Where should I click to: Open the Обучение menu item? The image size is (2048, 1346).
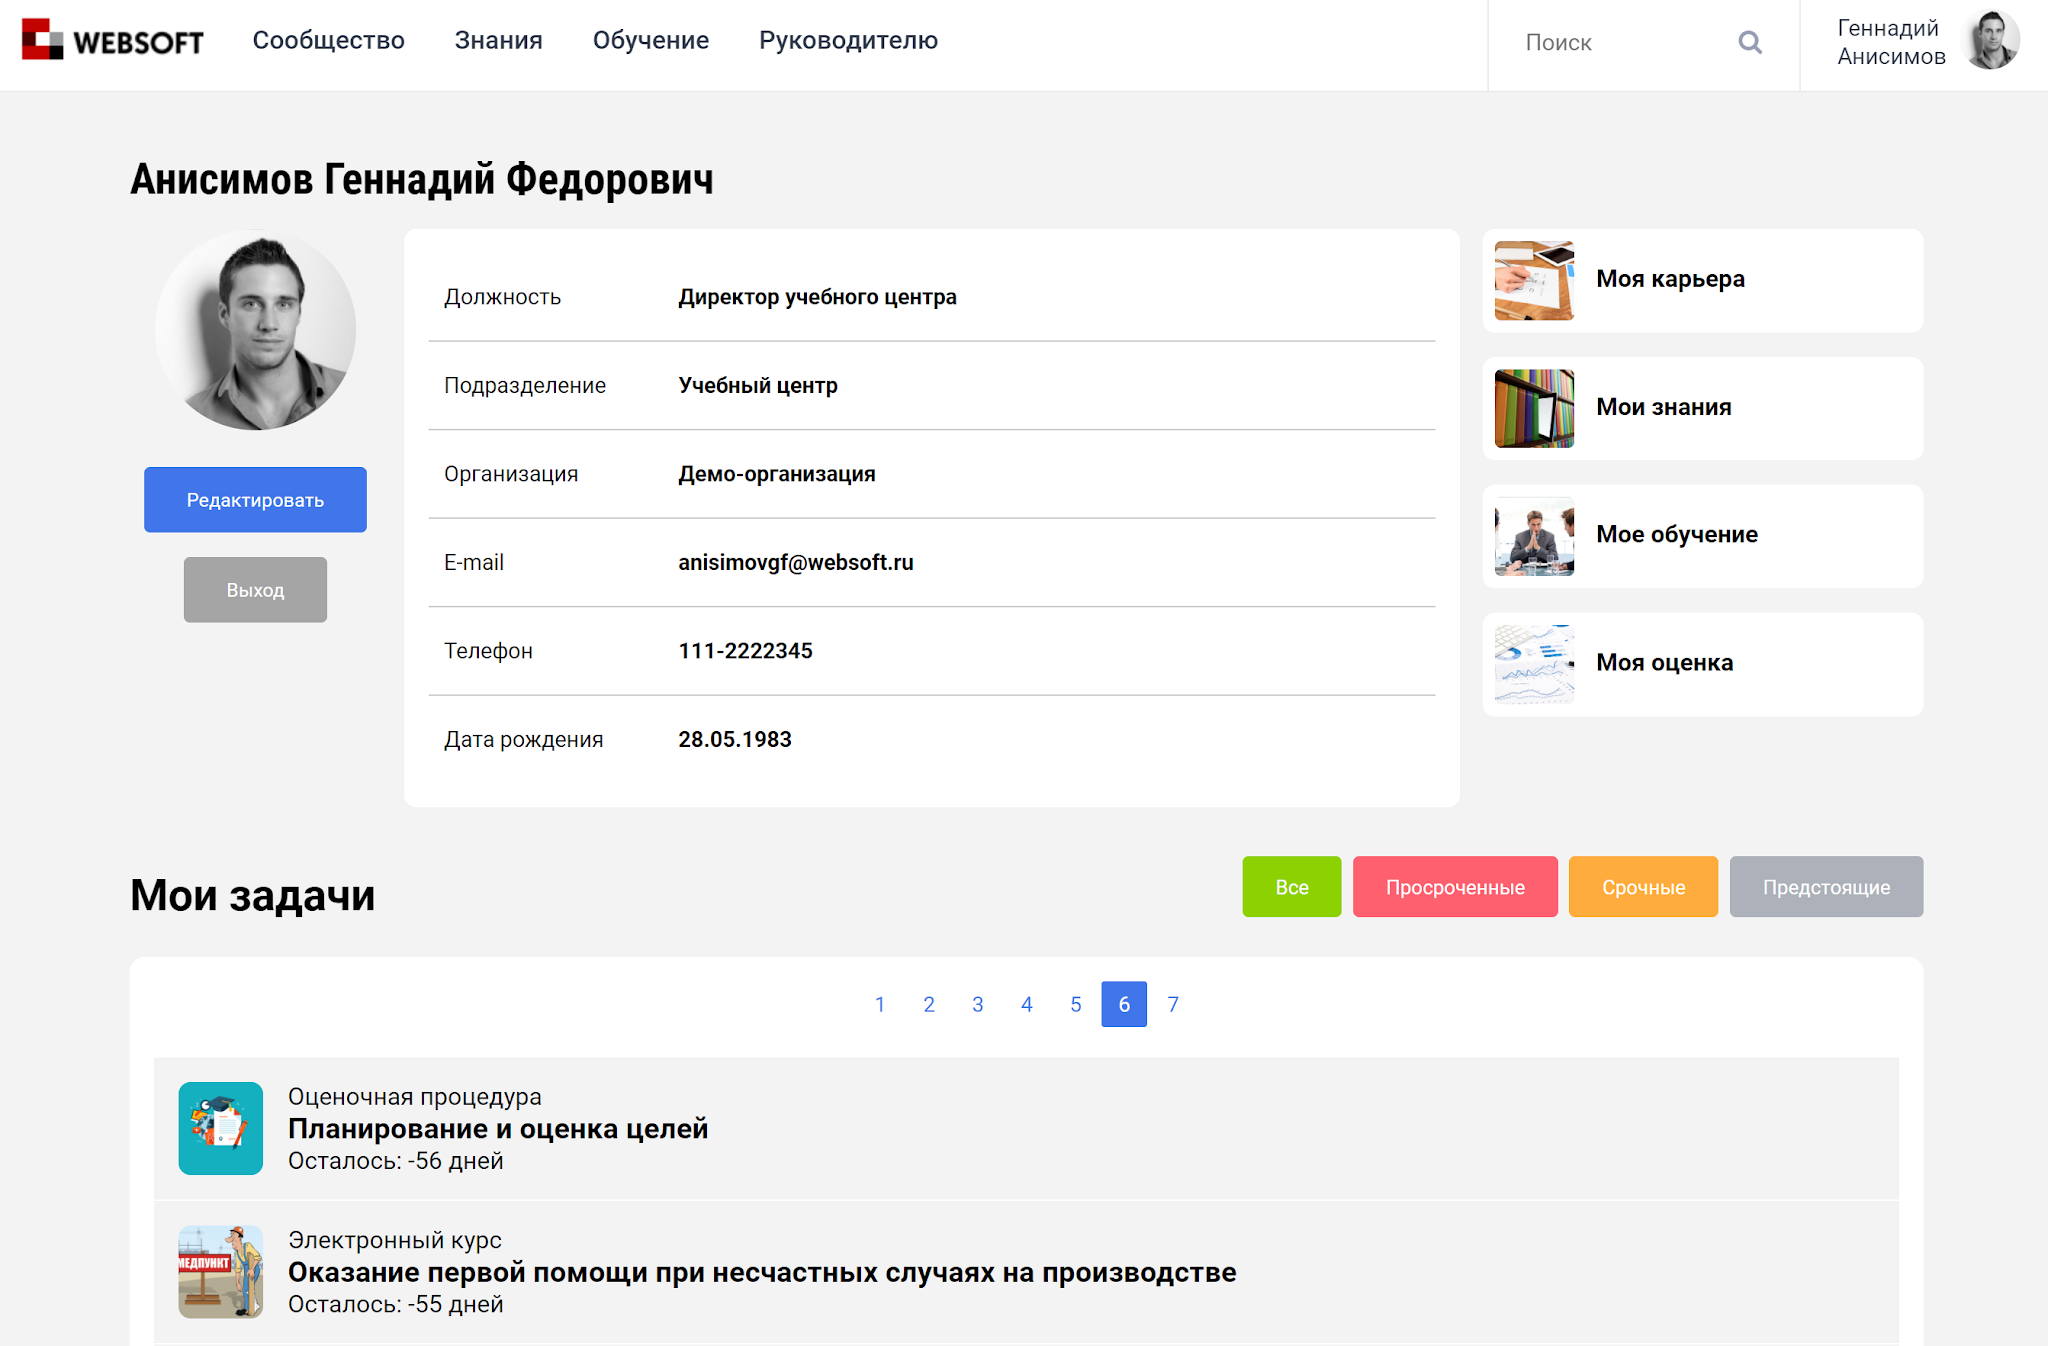pos(650,41)
